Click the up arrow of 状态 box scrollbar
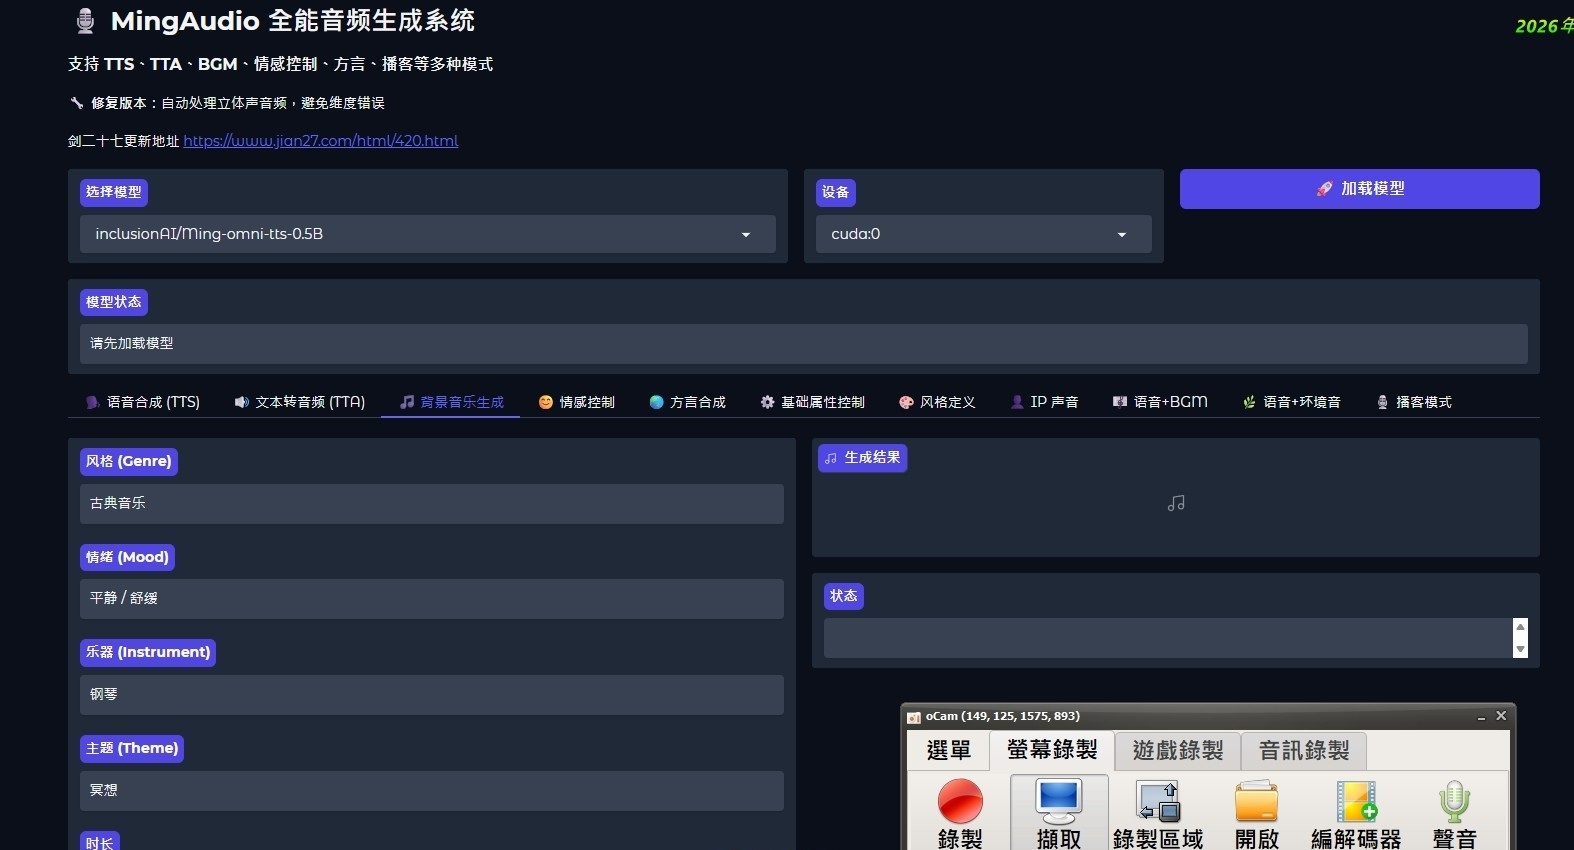Screen dimensions: 1574x850 1520,627
